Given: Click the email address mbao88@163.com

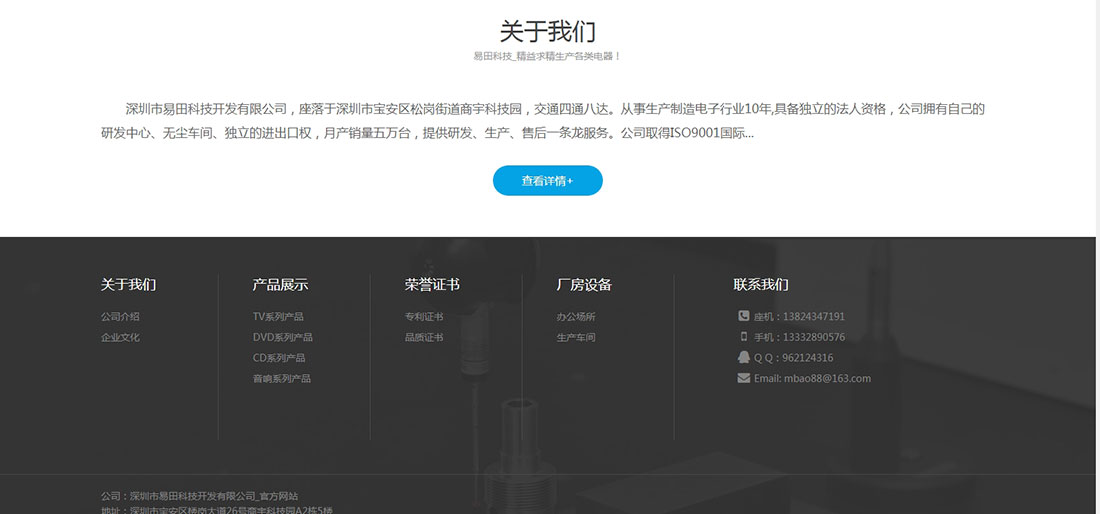Looking at the screenshot, I should point(826,379).
